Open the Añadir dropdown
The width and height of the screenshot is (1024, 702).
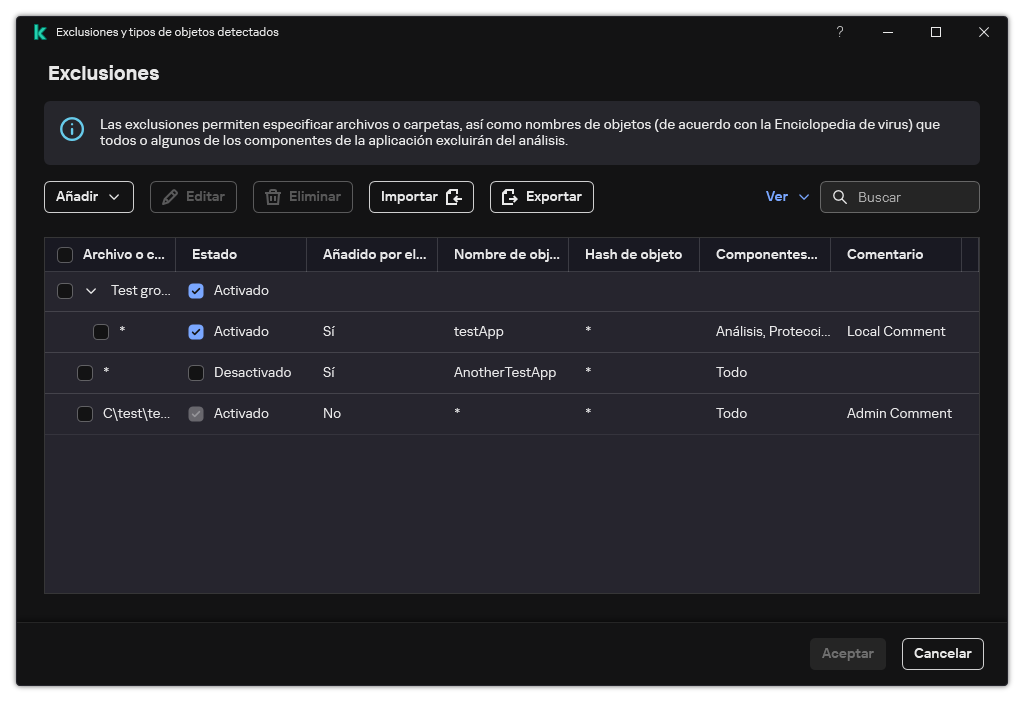[88, 197]
